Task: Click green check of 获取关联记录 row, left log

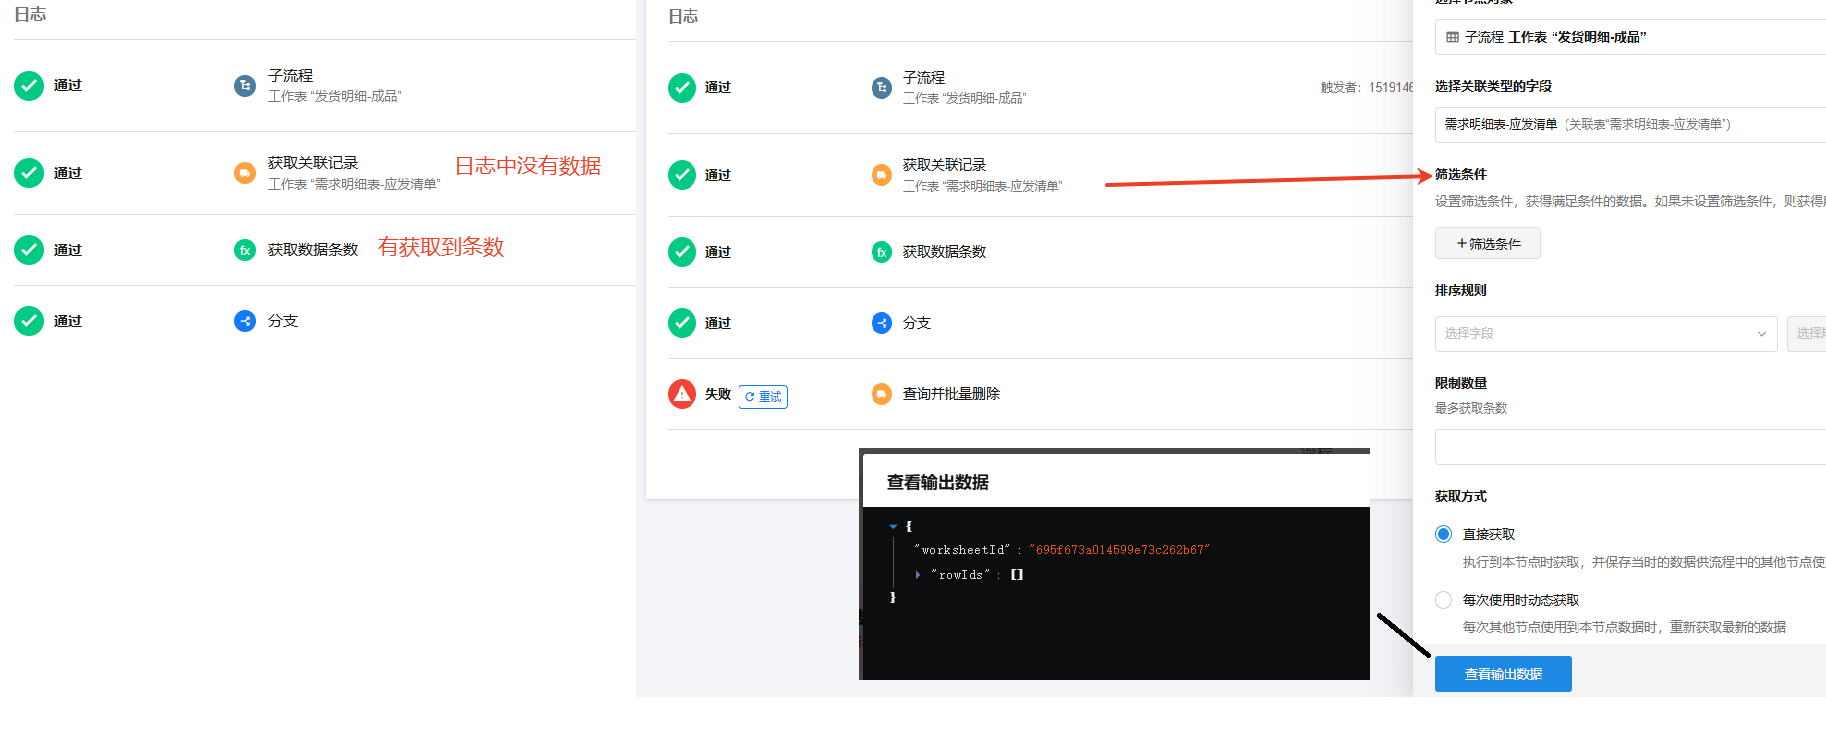Action: tap(29, 173)
